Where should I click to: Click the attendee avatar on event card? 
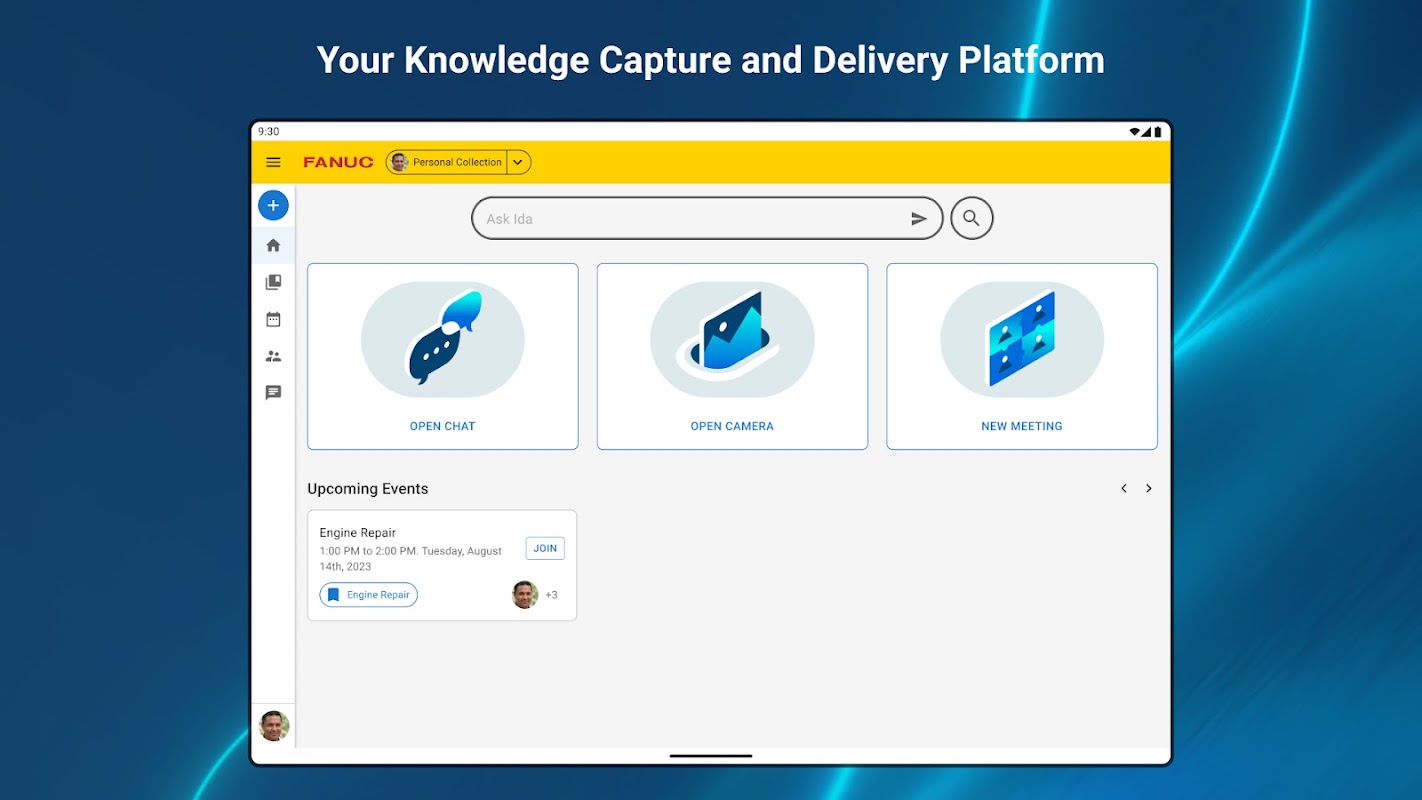[525, 595]
